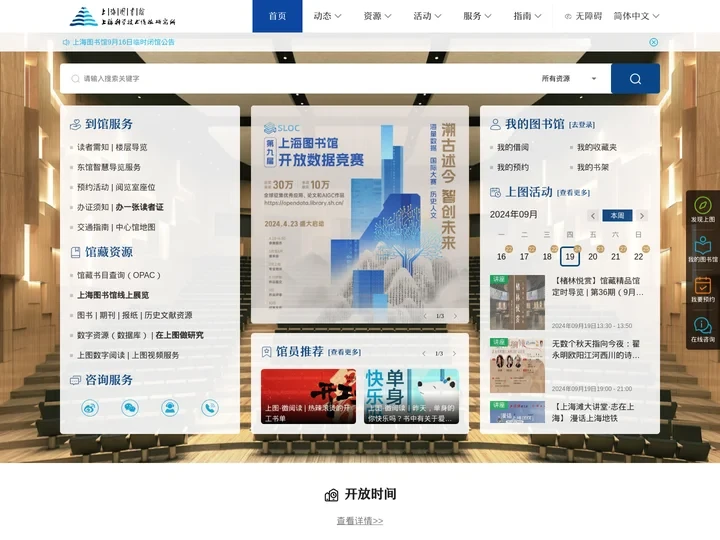Open 上海滩大讲堂 event title
Screen dimensions: 720x540
593,412
